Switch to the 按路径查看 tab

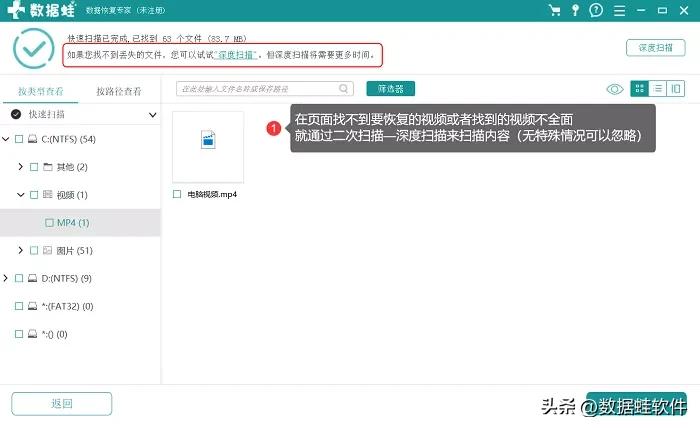pos(119,90)
